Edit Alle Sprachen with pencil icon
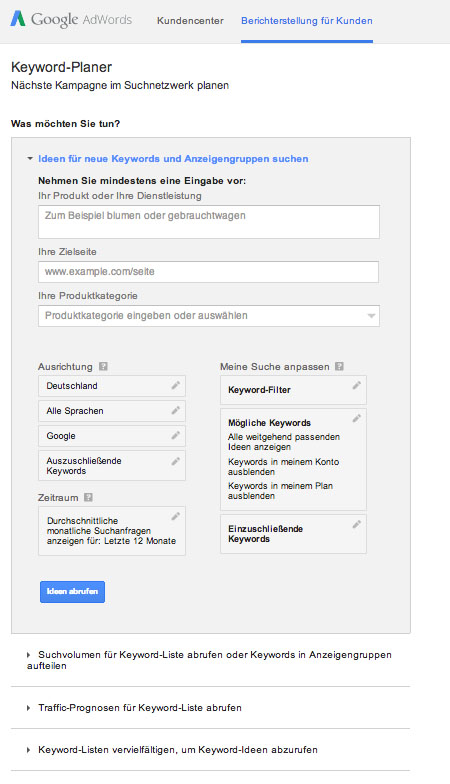Image resolution: width=450 pixels, height=784 pixels. click(x=176, y=410)
